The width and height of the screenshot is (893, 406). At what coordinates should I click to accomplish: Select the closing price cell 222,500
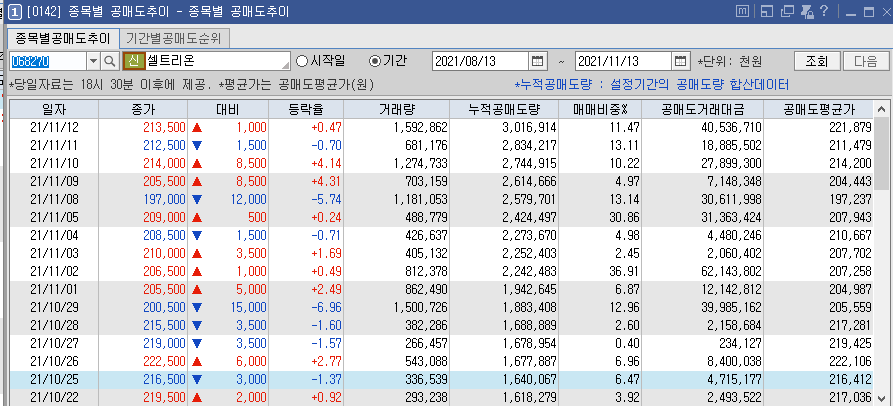tap(143, 362)
